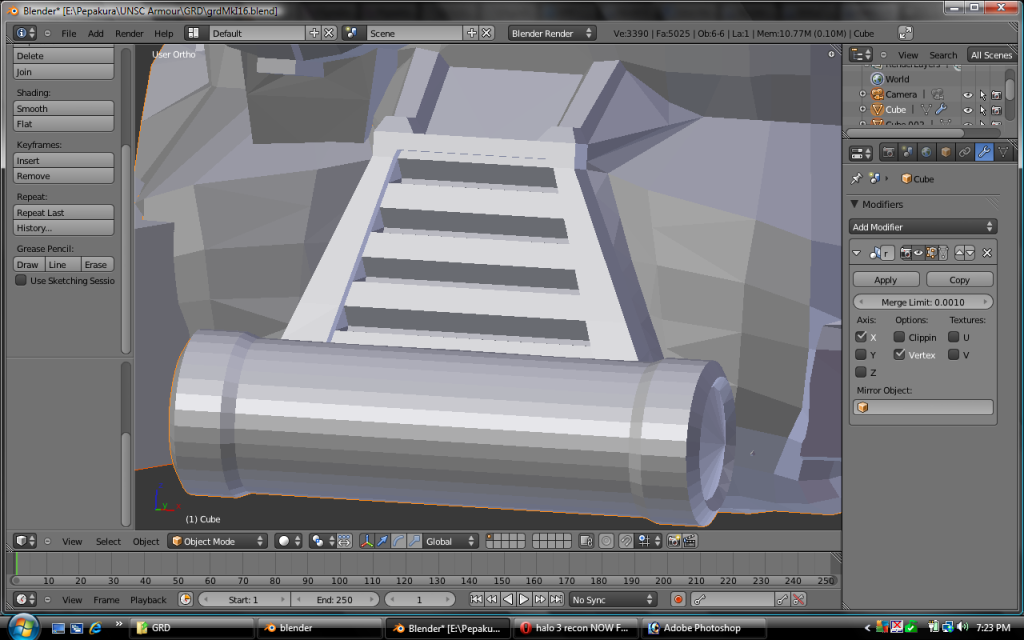This screenshot has width=1024, height=640.
Task: Add a new scene with plus button
Action: click(472, 33)
